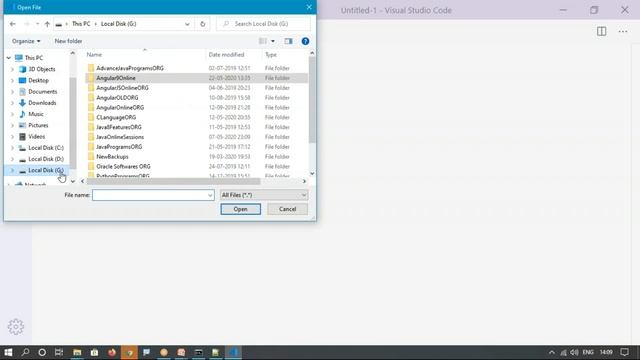Select Videos in navigation pane

pyautogui.click(x=36, y=136)
